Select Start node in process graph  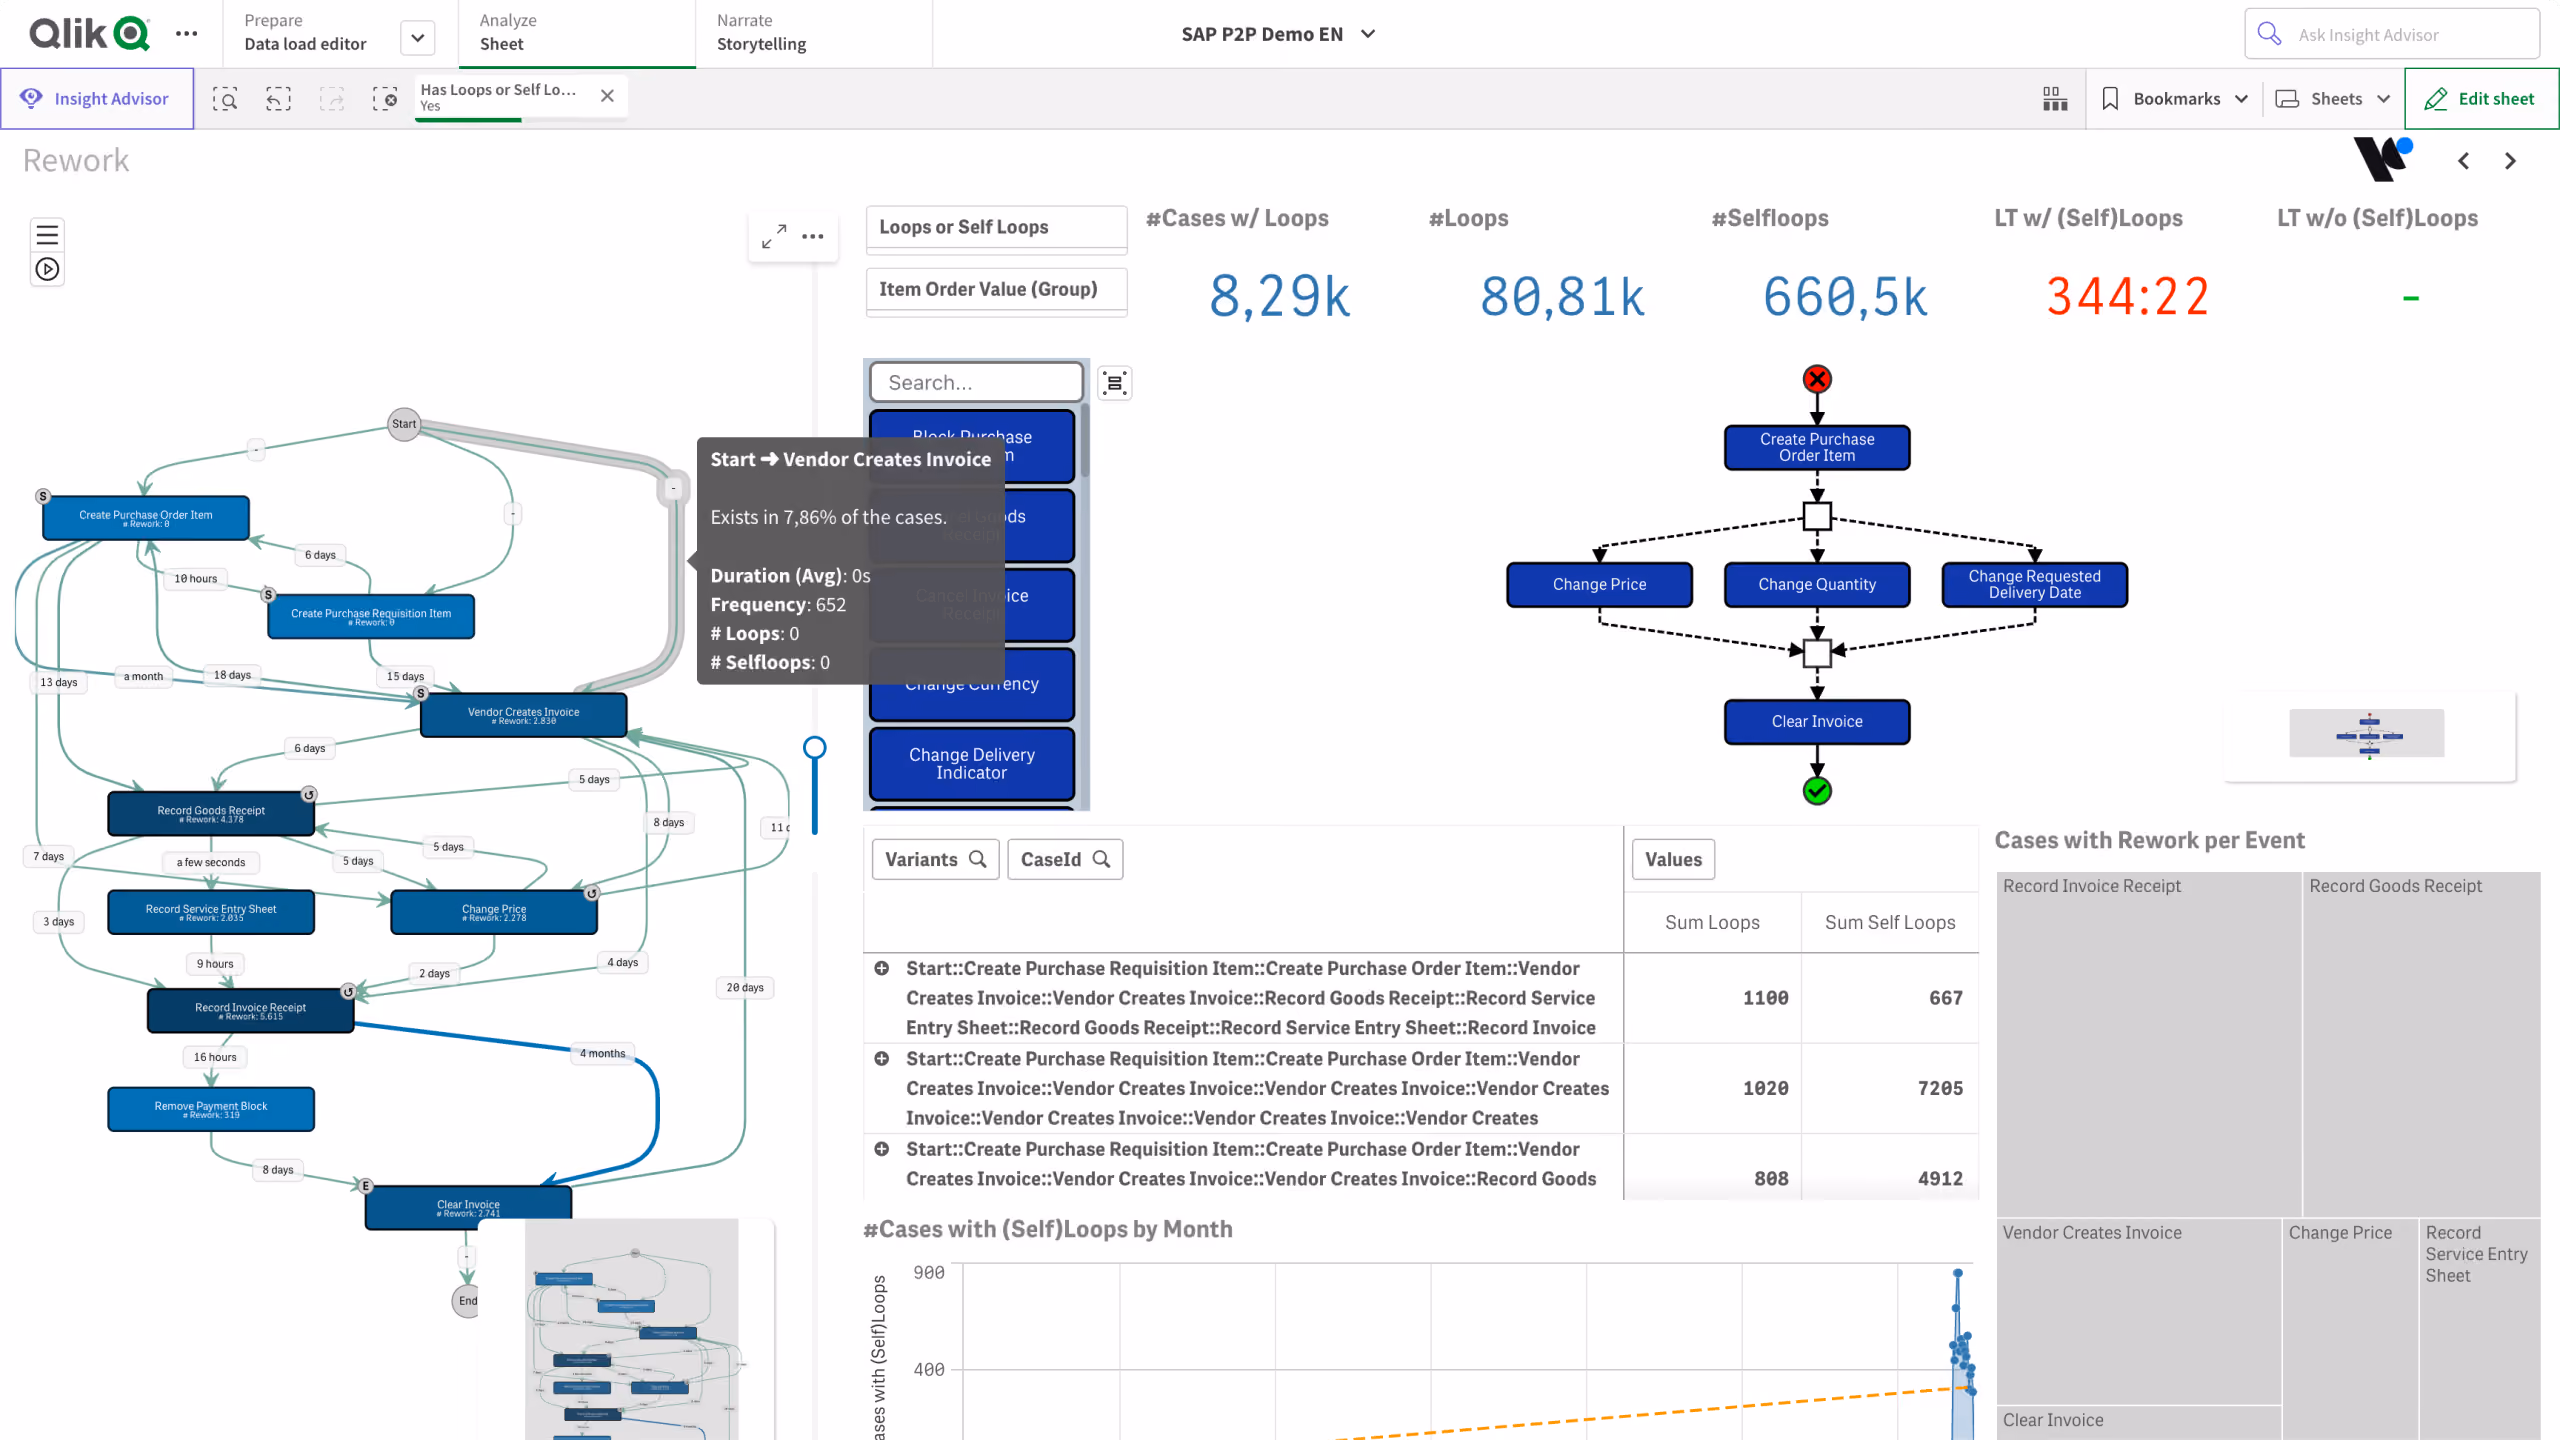404,424
